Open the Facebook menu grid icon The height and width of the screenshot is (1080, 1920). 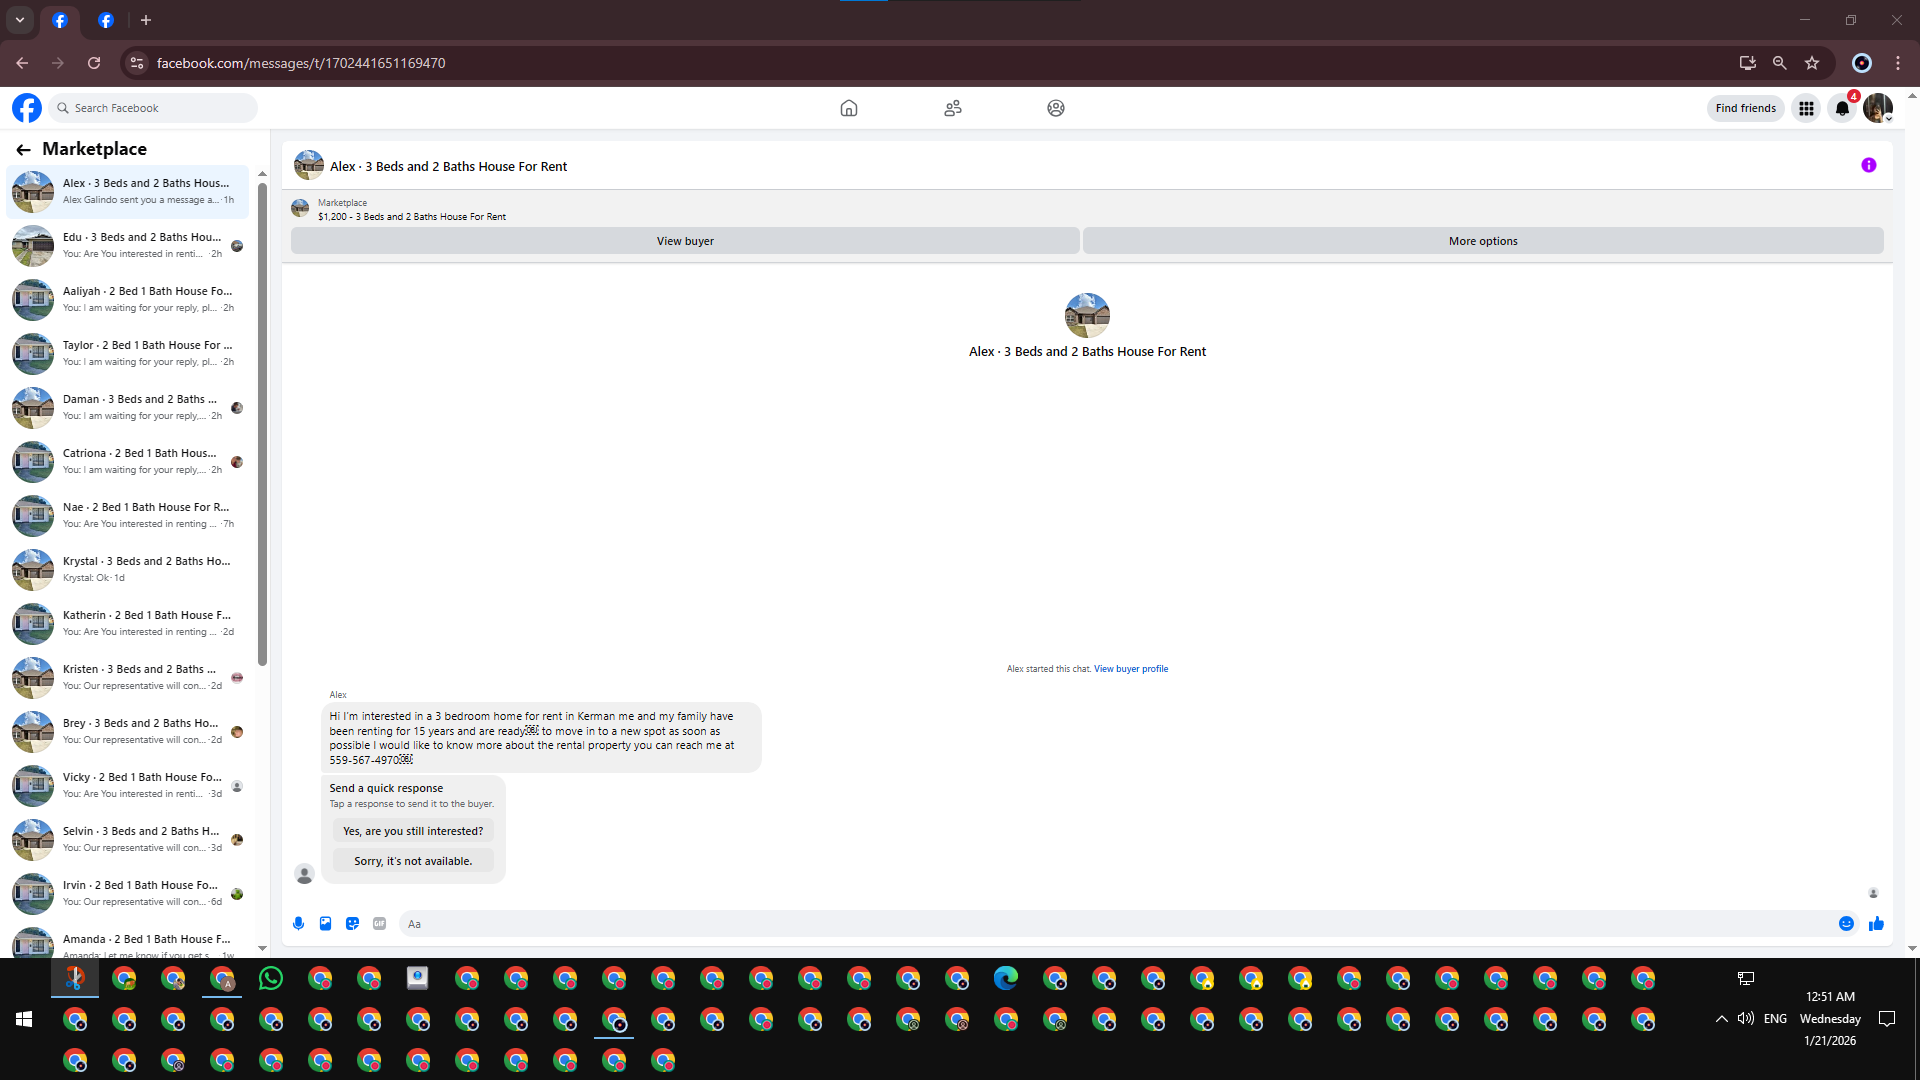pos(1806,108)
